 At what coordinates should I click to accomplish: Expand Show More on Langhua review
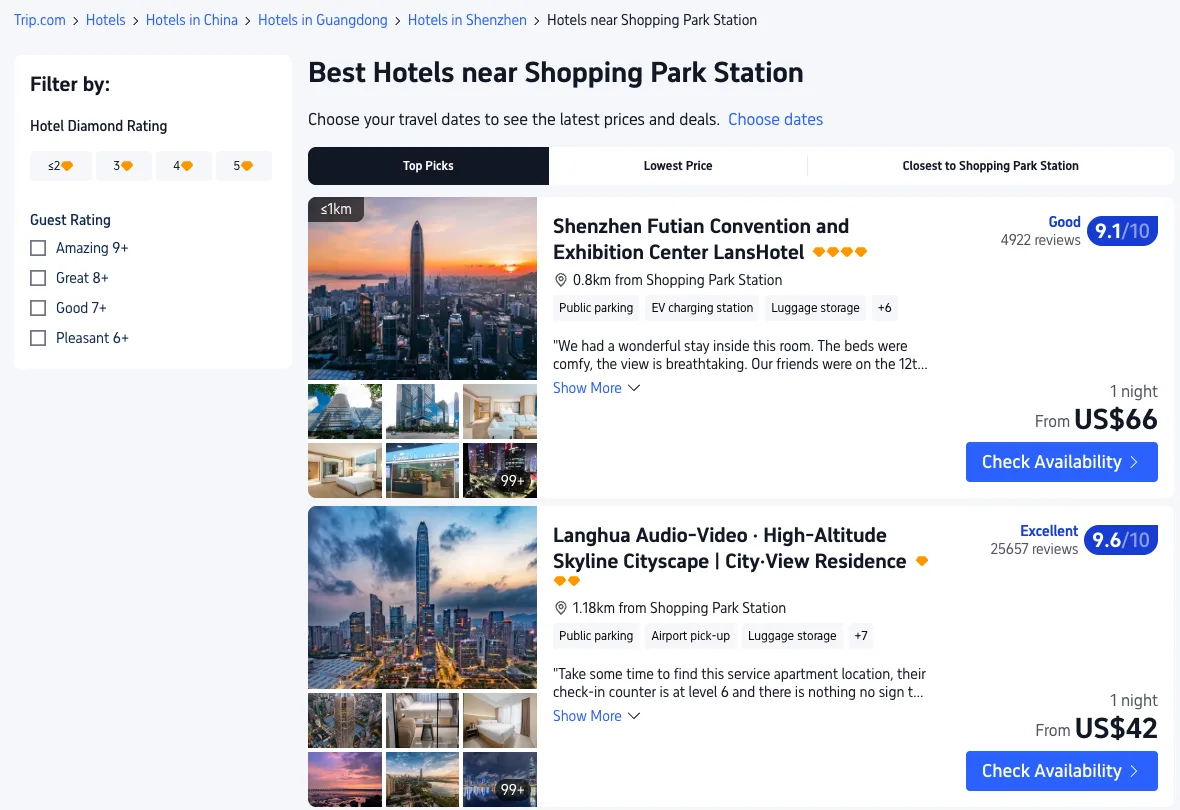click(596, 716)
